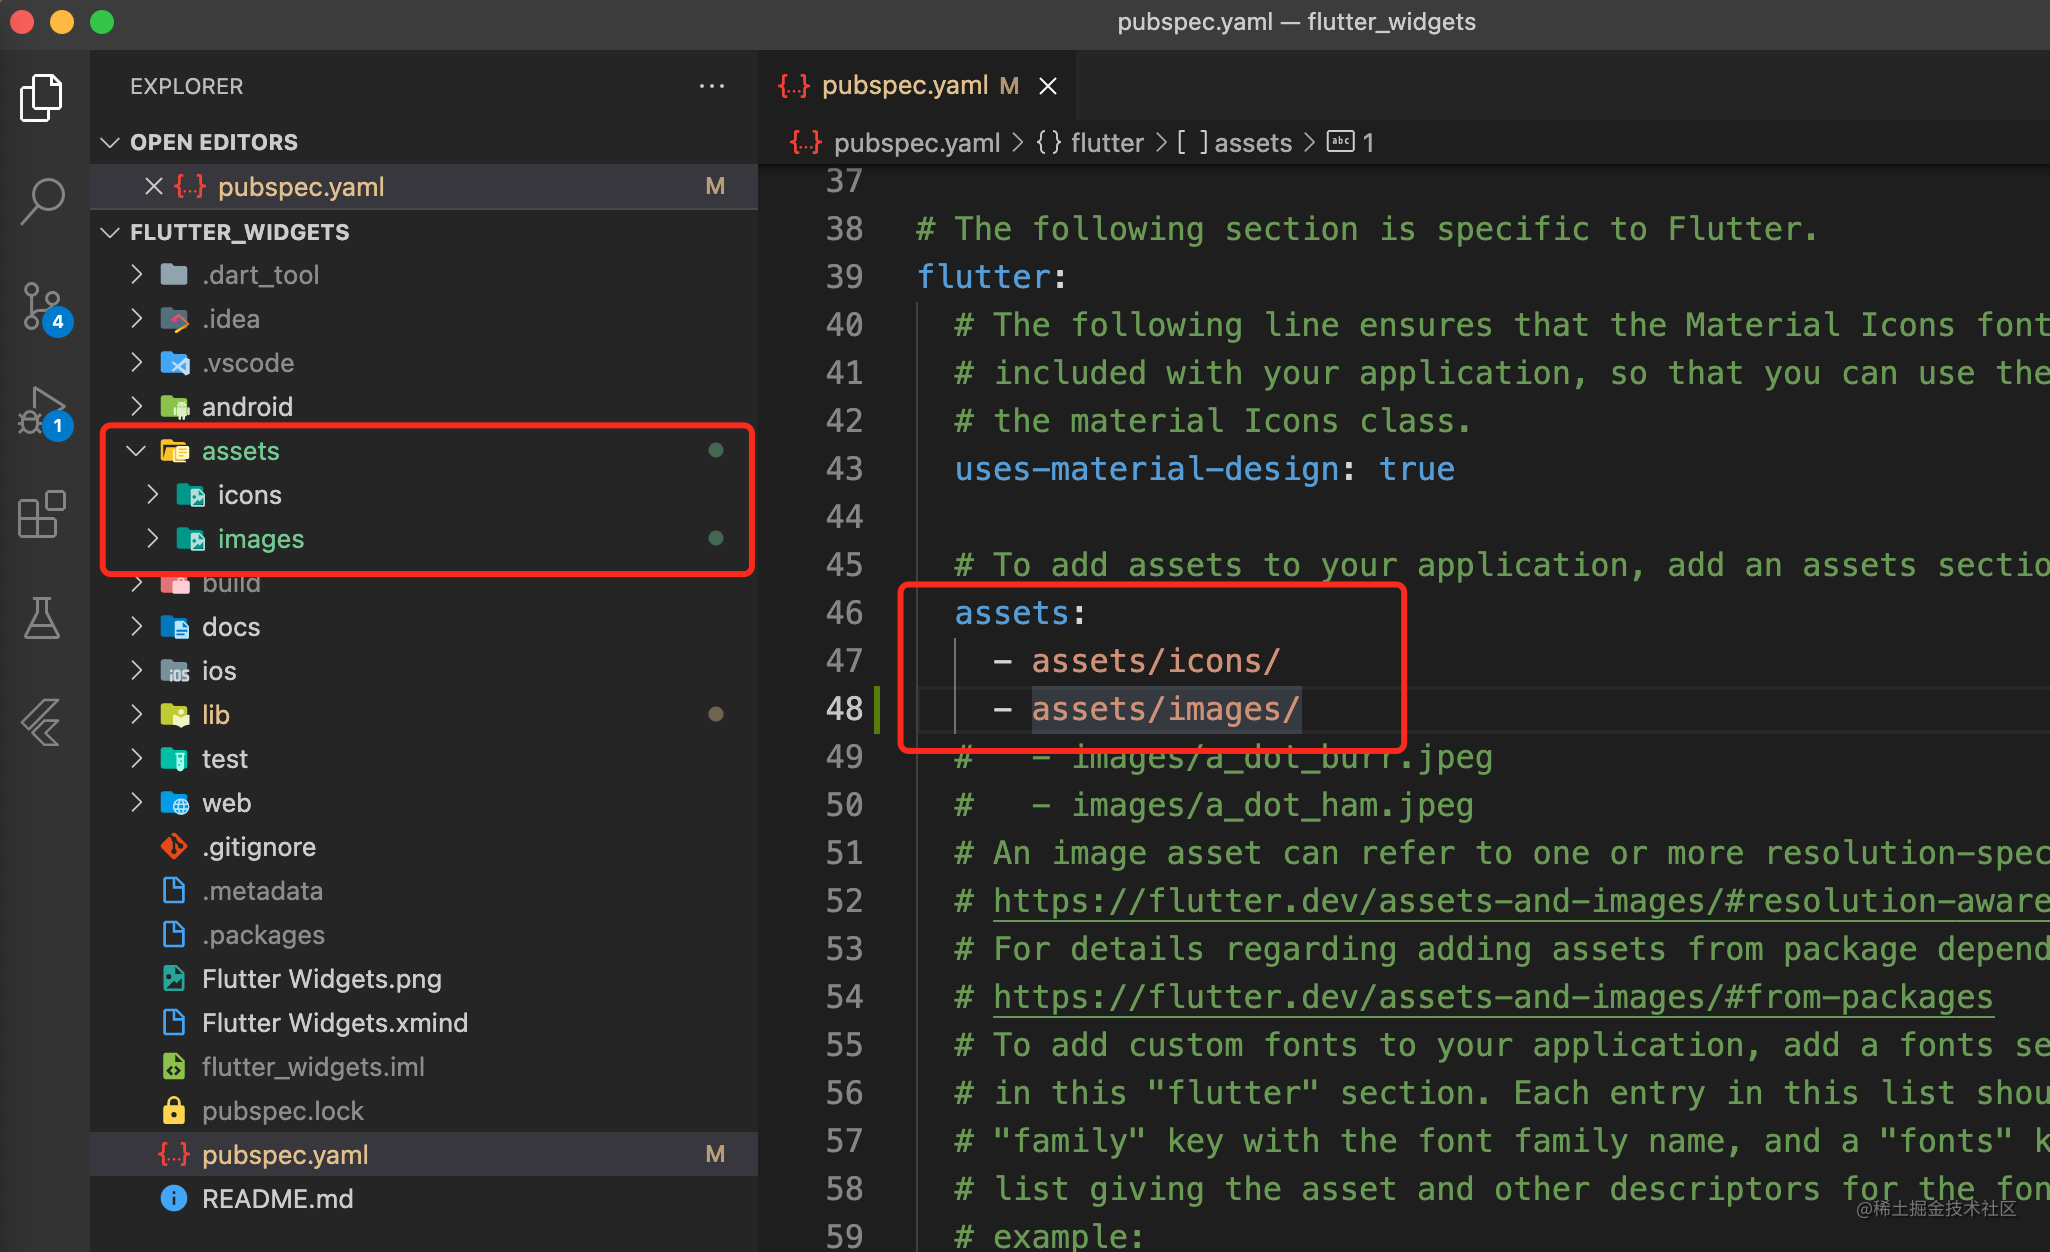Open the Explorer view in activity bar
Screen dimensions: 2050x1252
41,97
